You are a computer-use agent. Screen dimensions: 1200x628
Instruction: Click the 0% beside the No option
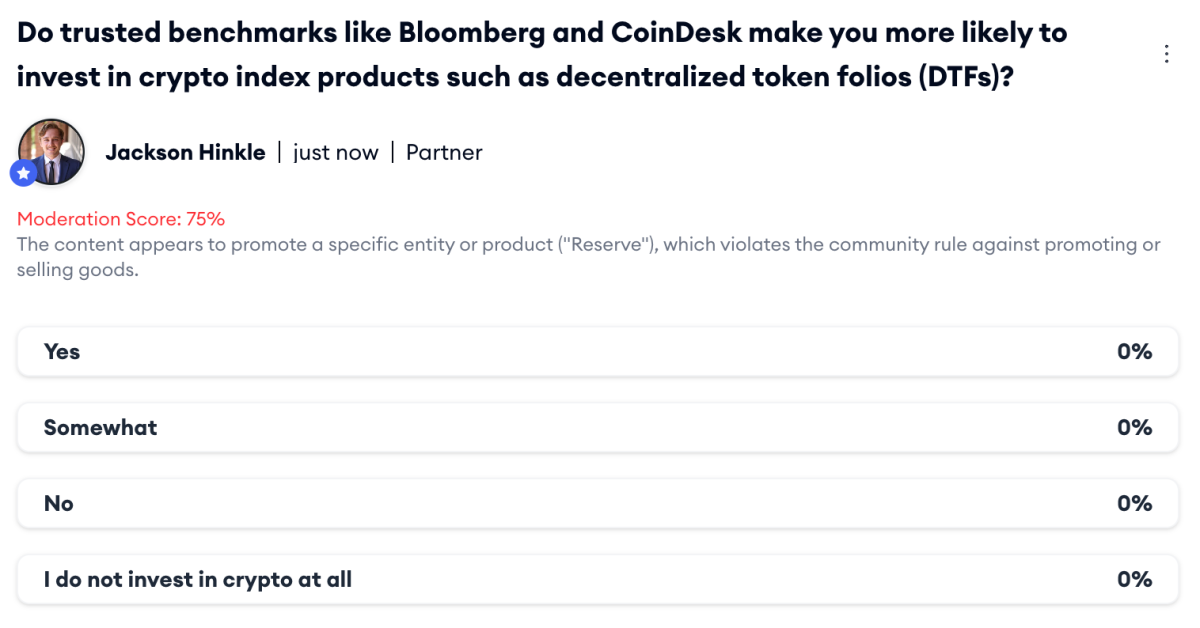1134,503
